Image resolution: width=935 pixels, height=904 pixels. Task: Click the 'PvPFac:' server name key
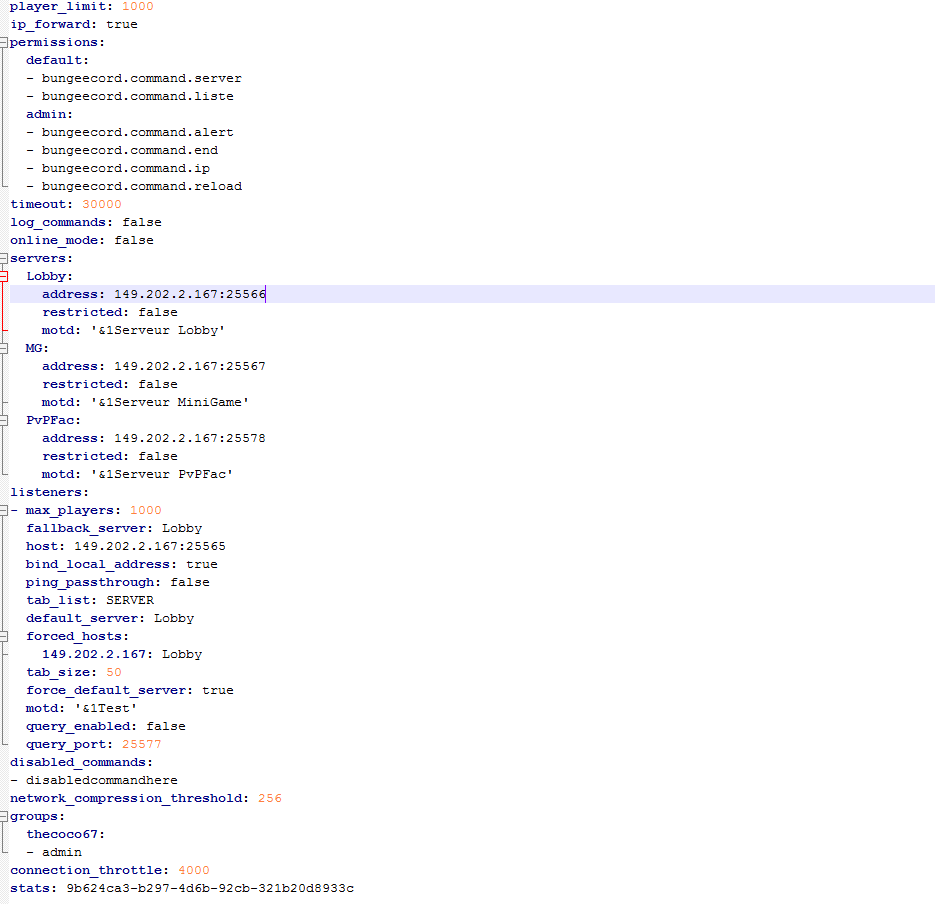pyautogui.click(x=53, y=420)
